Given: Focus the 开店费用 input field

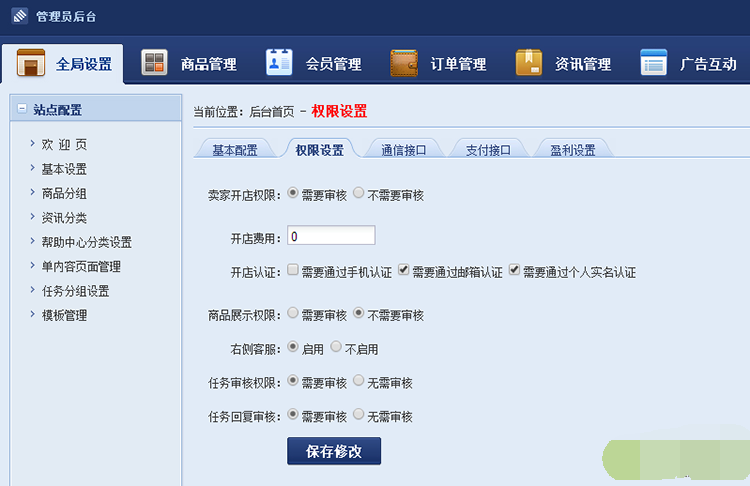Looking at the screenshot, I should (x=331, y=235).
